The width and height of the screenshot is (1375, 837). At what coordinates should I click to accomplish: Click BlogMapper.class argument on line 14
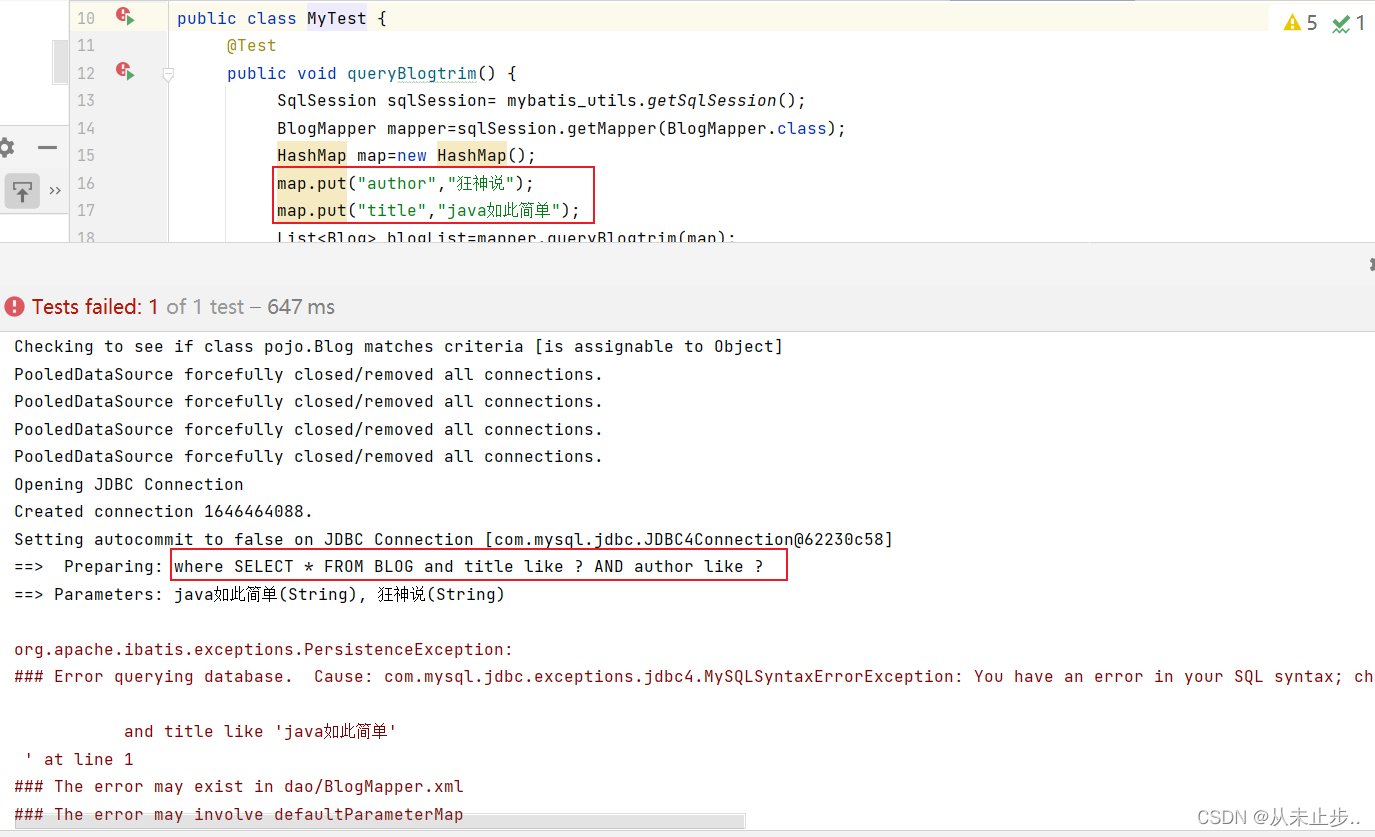pos(747,128)
